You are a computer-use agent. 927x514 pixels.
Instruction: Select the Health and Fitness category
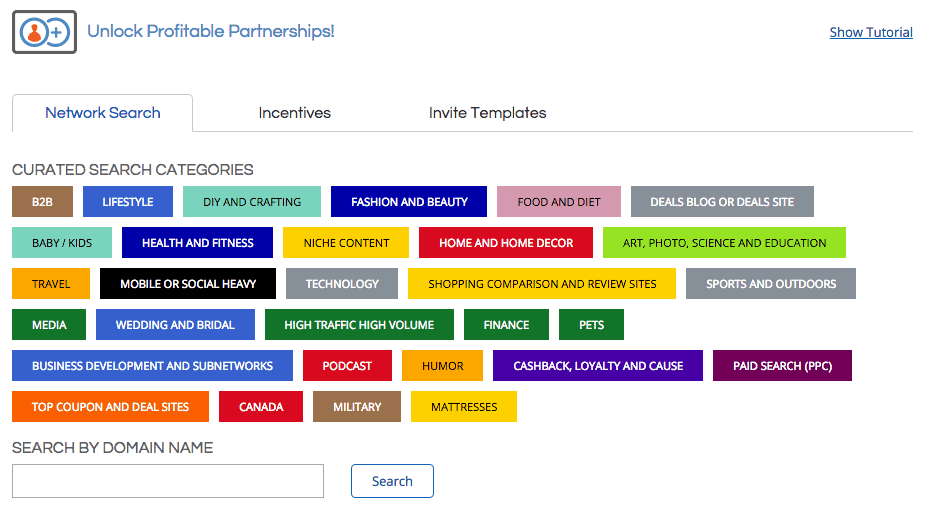click(197, 243)
